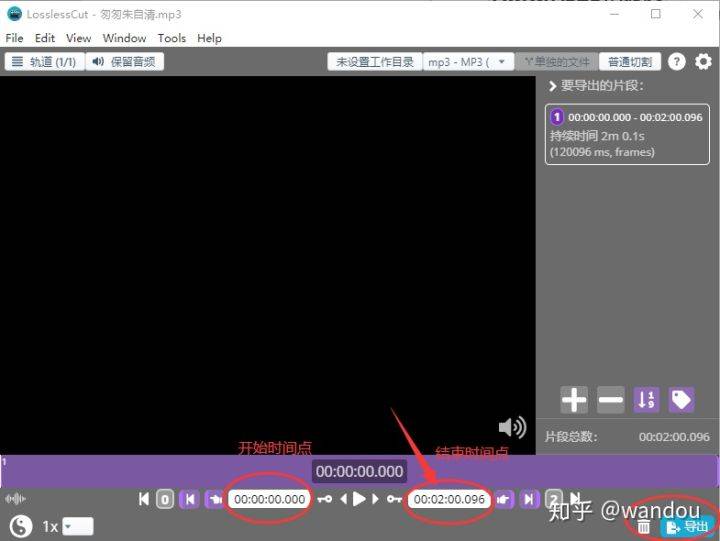Open the segment label tag icon
The width and height of the screenshot is (720, 541).
681,400
